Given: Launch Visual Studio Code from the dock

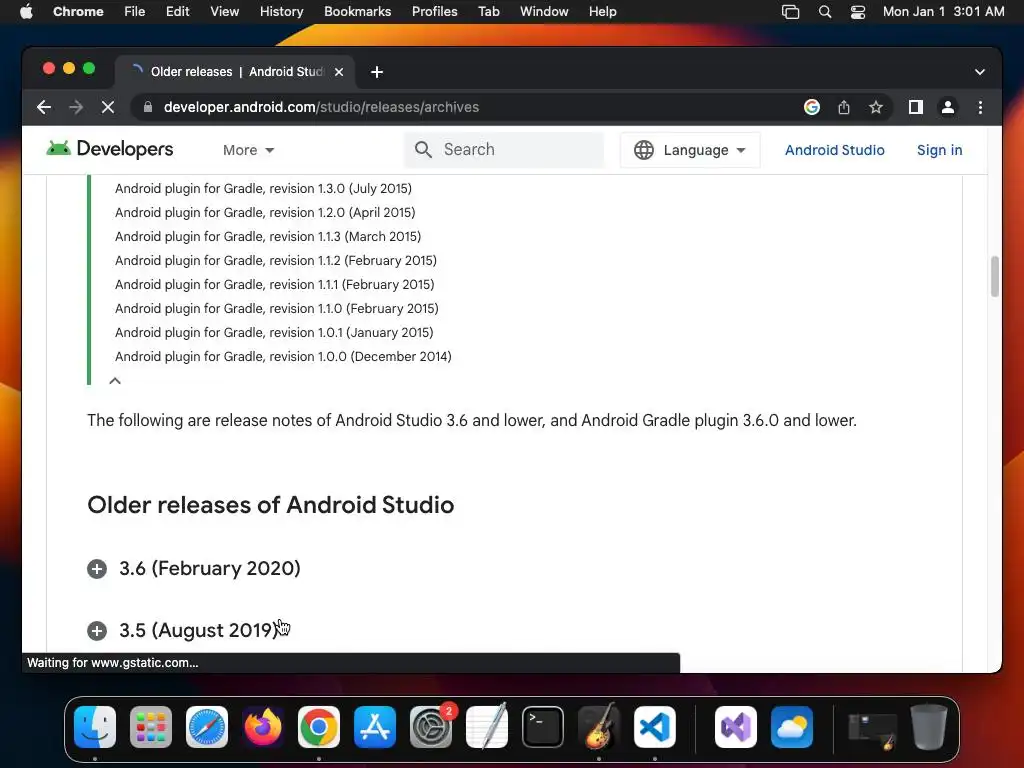Looking at the screenshot, I should [655, 727].
